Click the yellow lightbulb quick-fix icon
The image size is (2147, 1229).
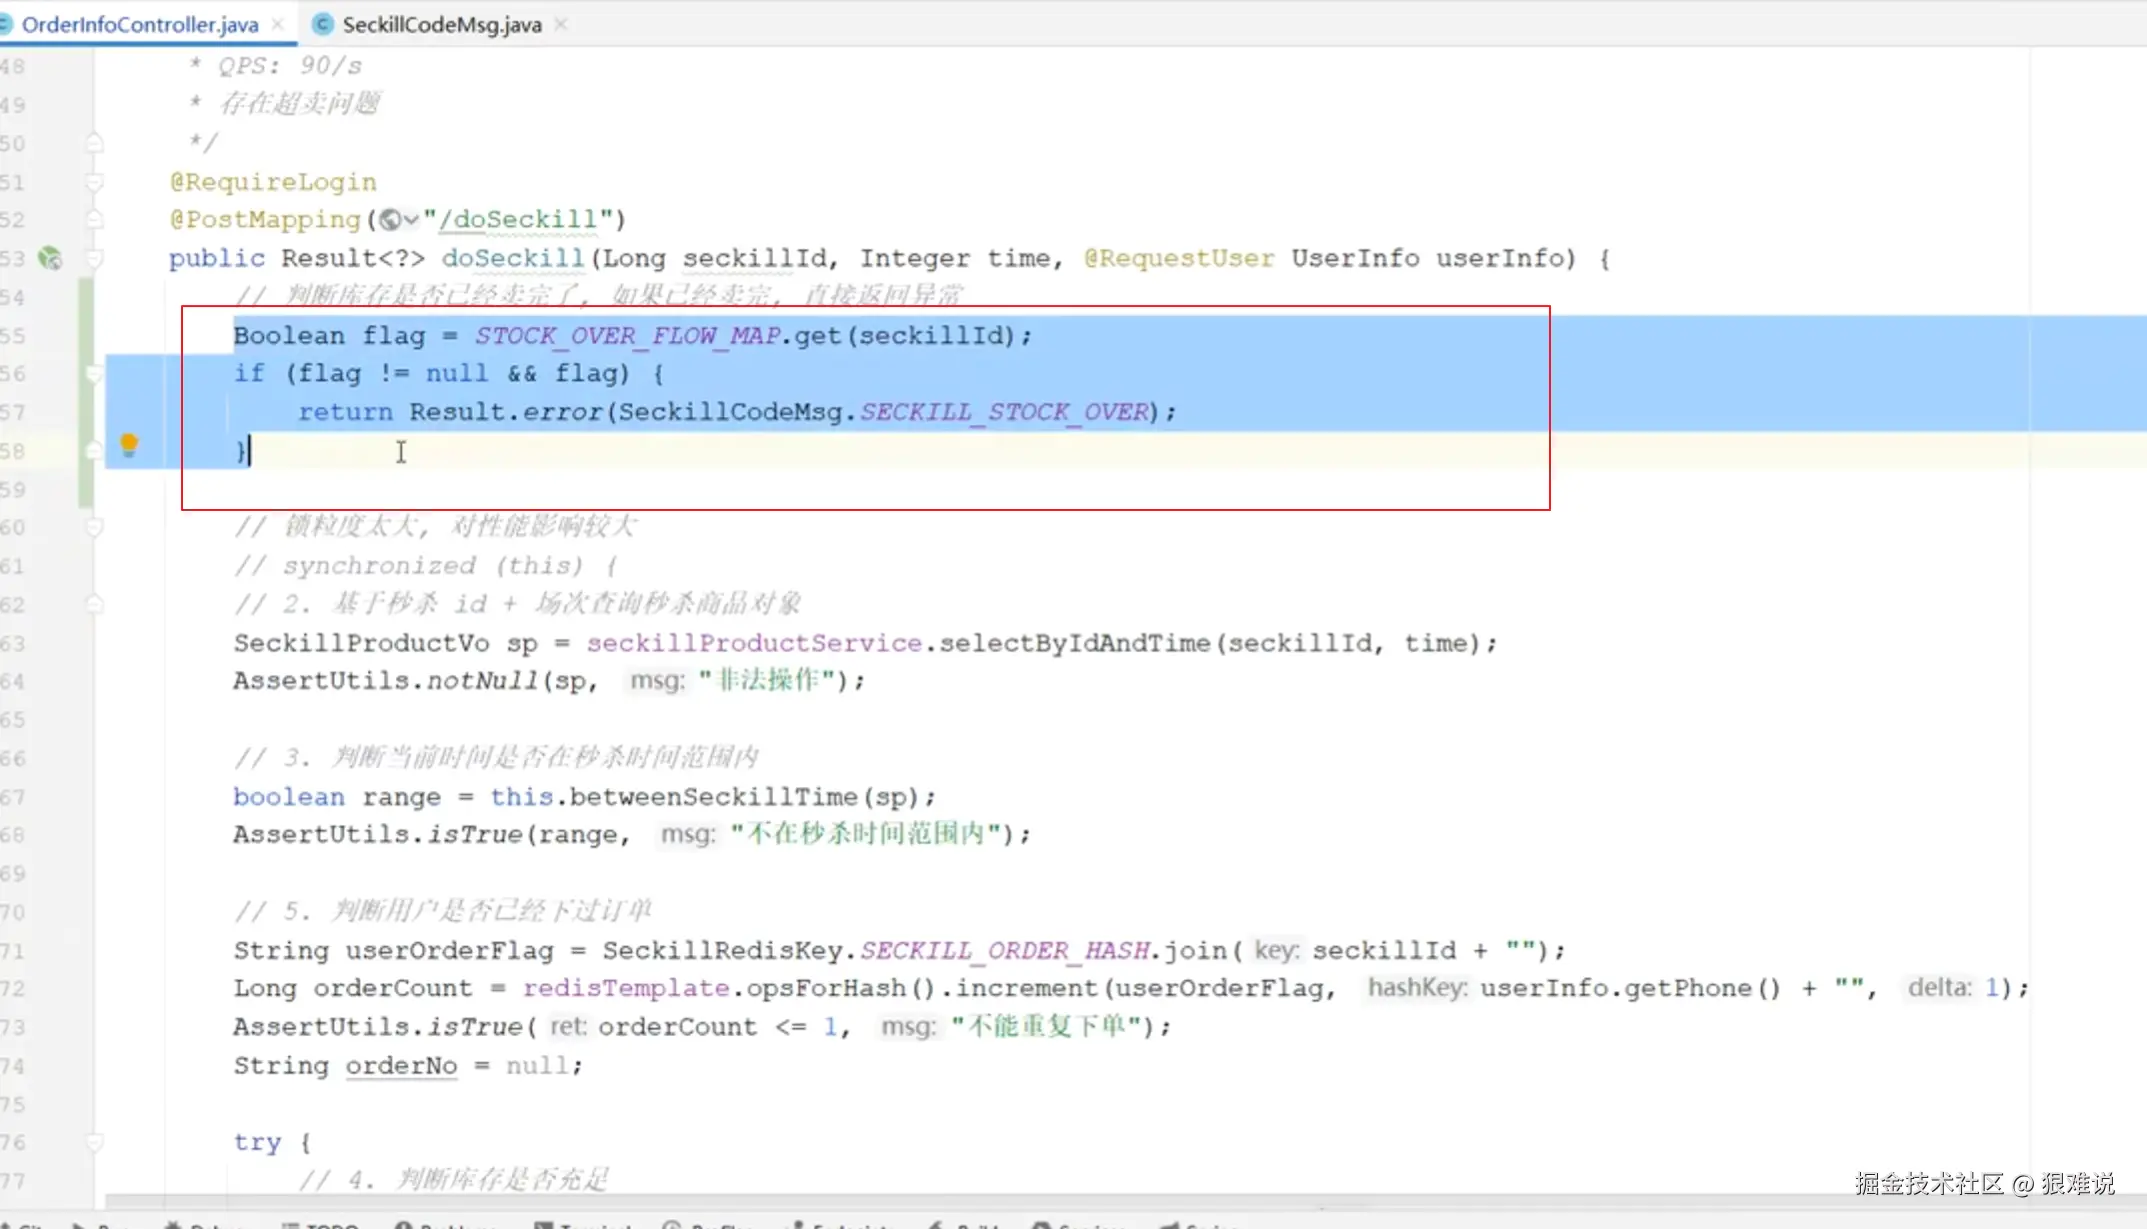[129, 445]
